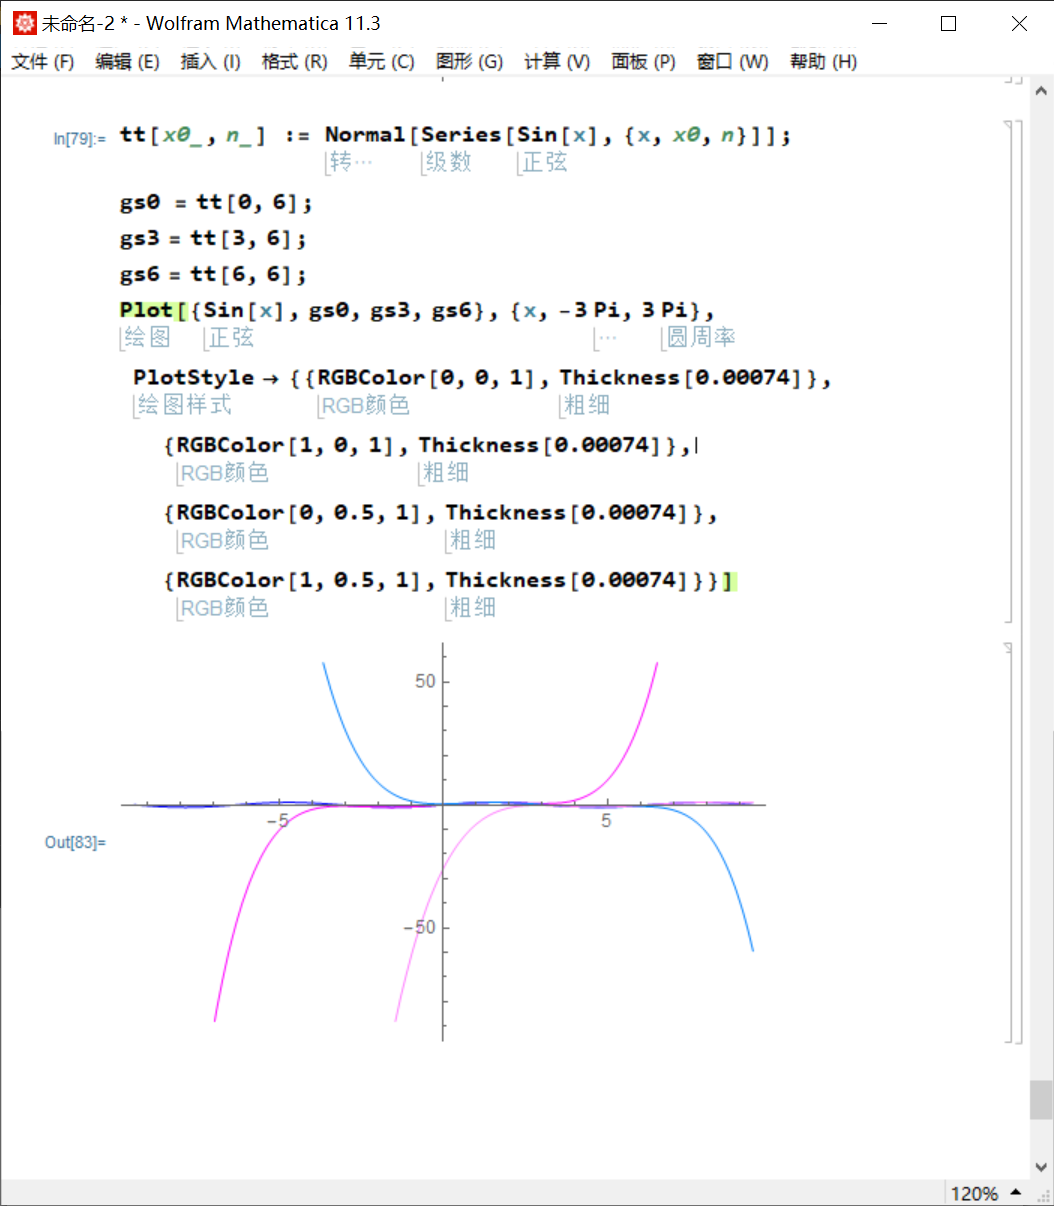Image resolution: width=1054 pixels, height=1206 pixels.
Task: Click the vertical scrollbar thumb
Action: 1041,1100
